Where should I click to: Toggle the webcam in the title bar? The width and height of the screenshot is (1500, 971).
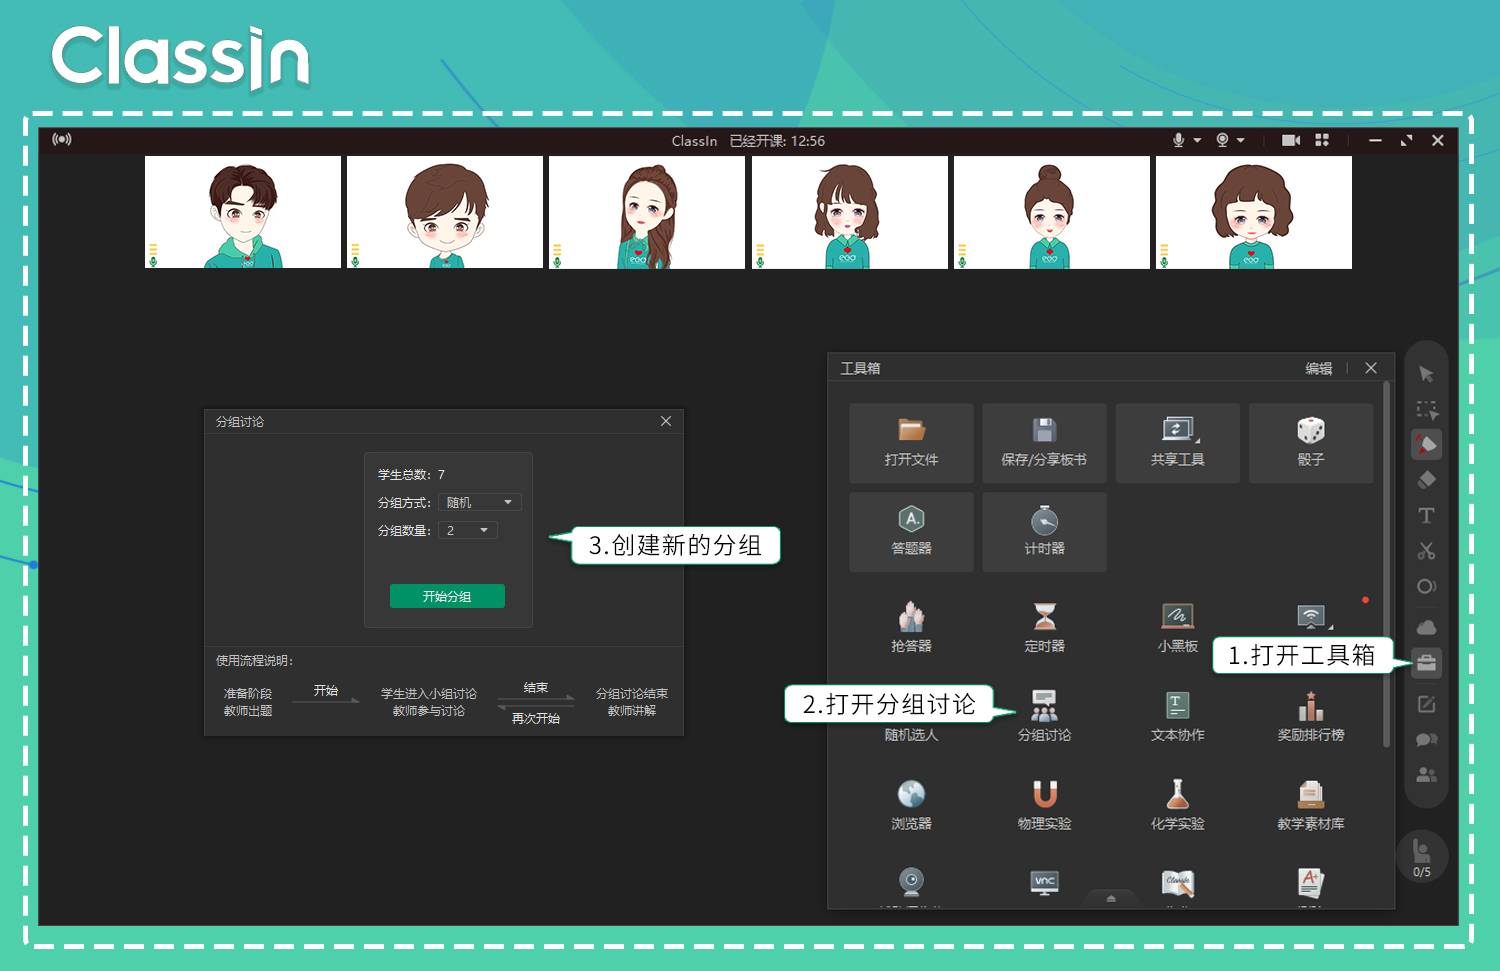[x=1222, y=140]
